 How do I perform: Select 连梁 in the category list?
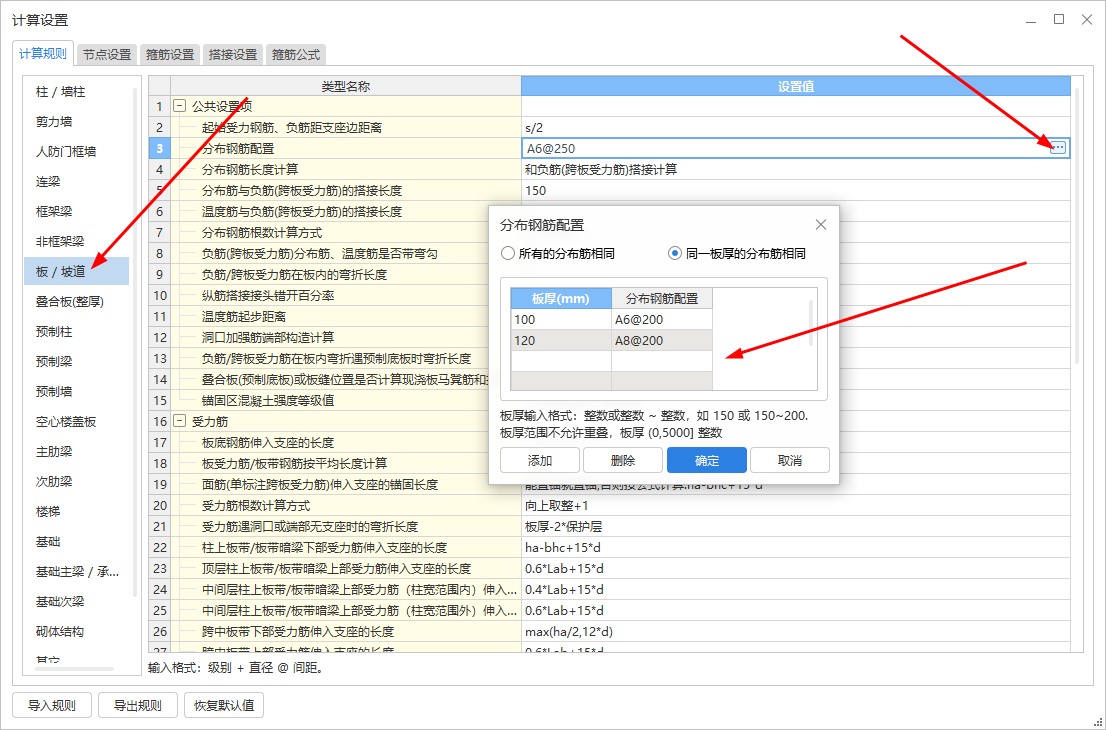pos(77,181)
